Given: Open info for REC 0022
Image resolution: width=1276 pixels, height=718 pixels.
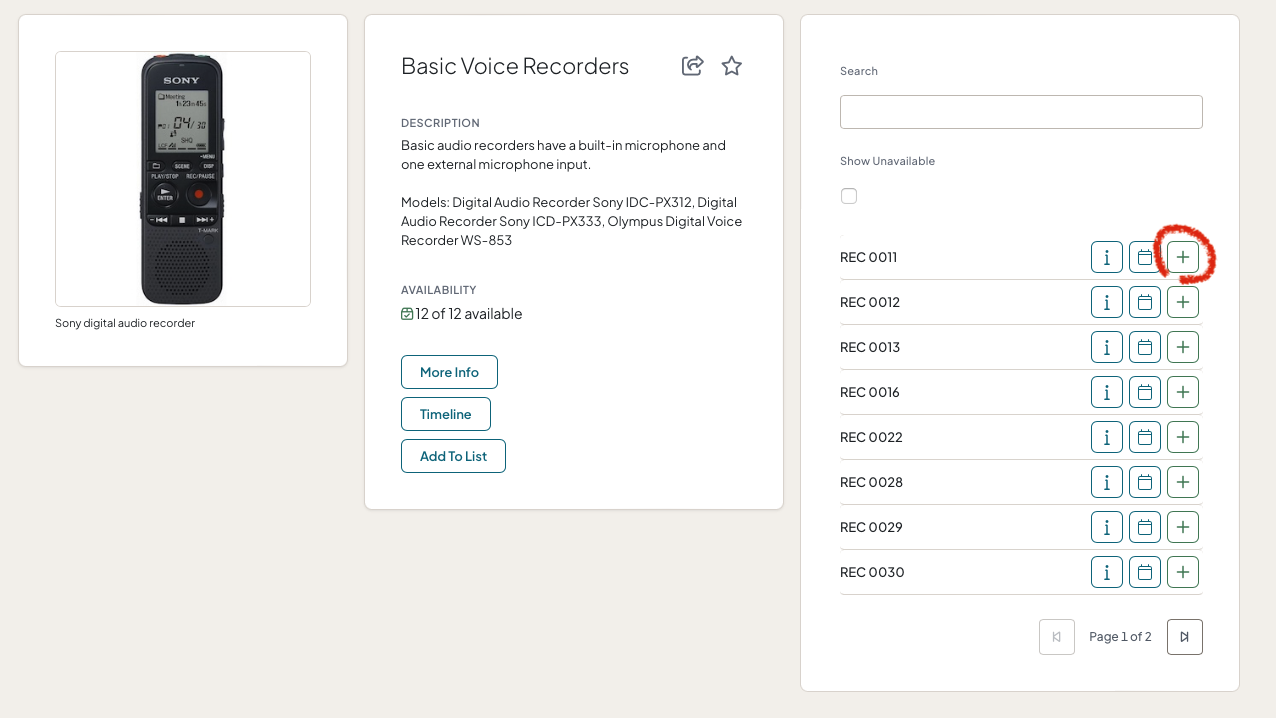Looking at the screenshot, I should [1107, 437].
